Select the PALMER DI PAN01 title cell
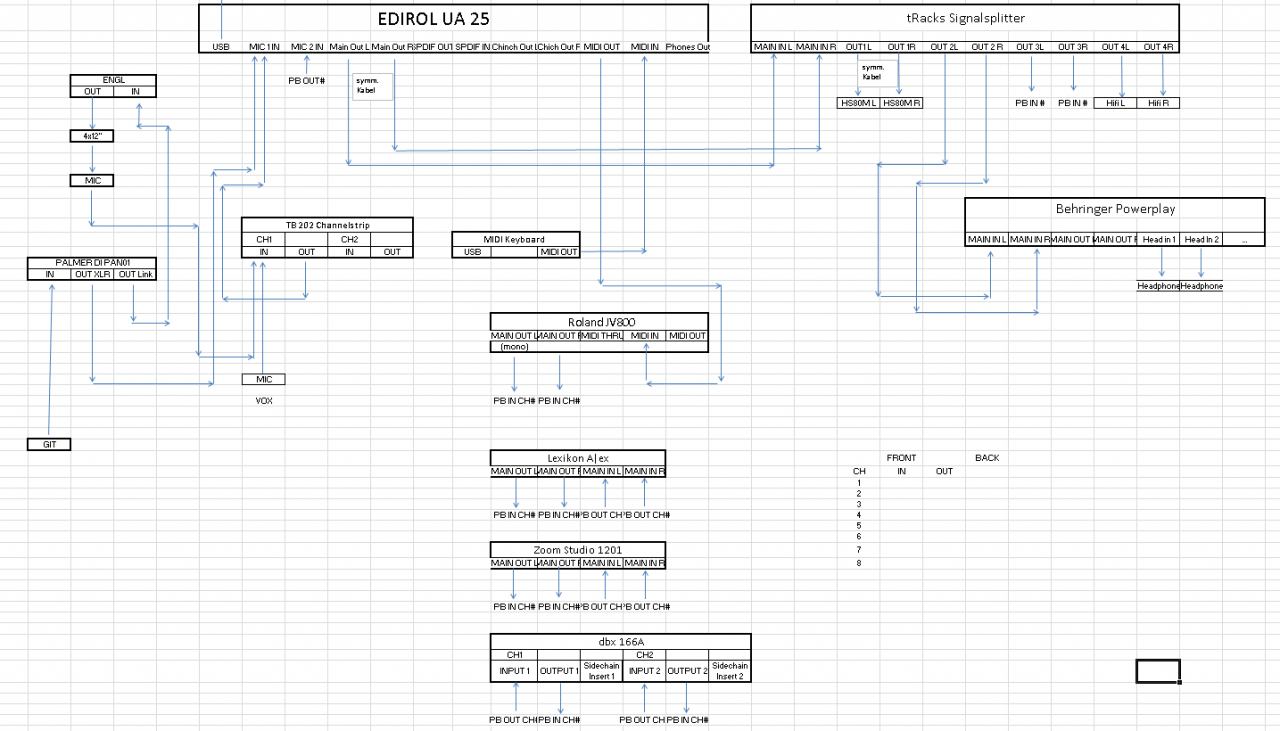Viewport: 1280px width, 731px height. tap(92, 262)
